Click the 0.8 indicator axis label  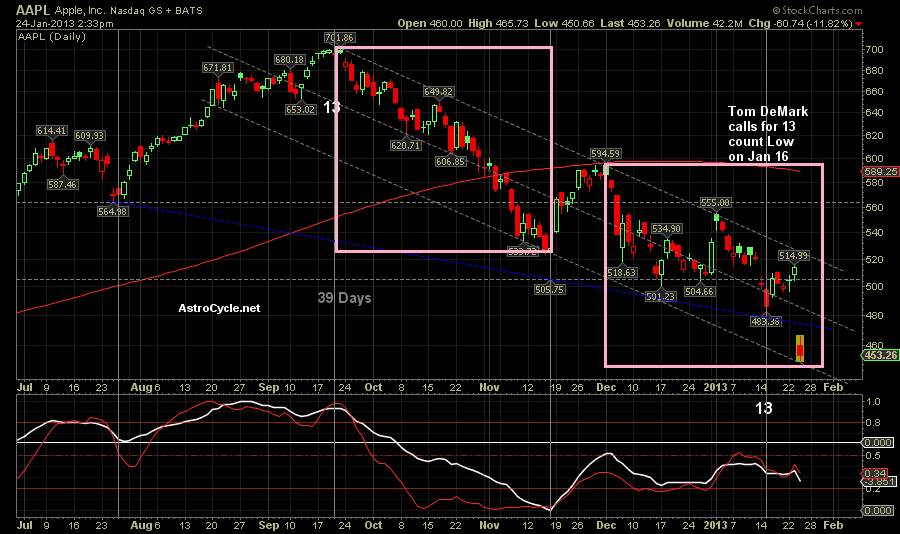point(873,423)
